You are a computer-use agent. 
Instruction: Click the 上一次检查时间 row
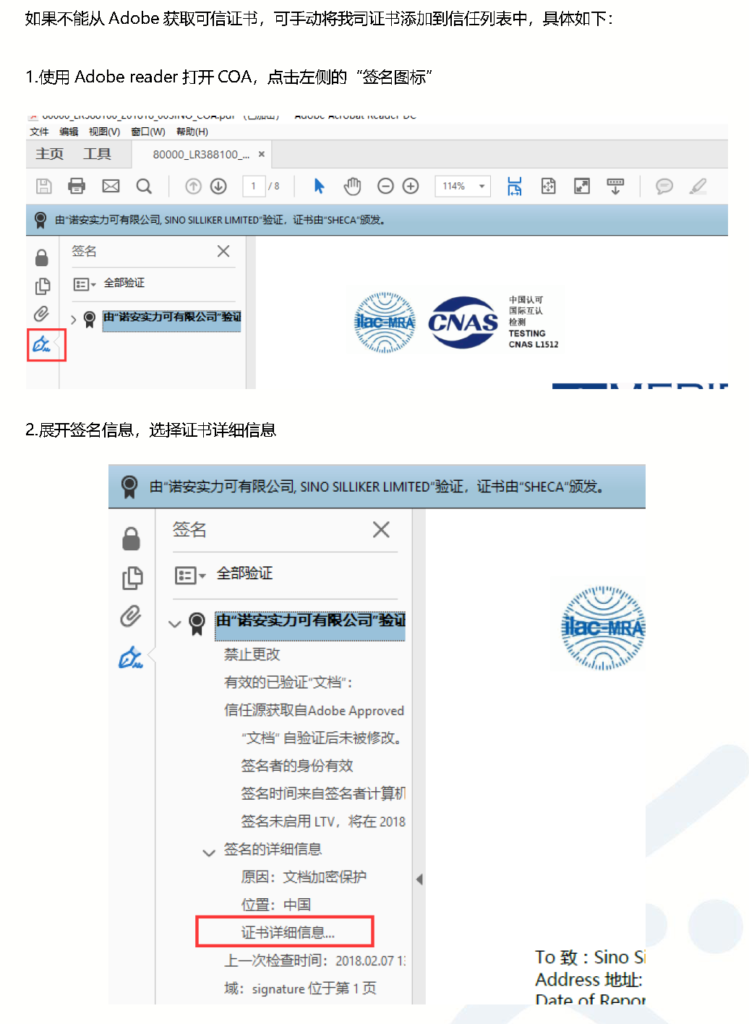315,961
